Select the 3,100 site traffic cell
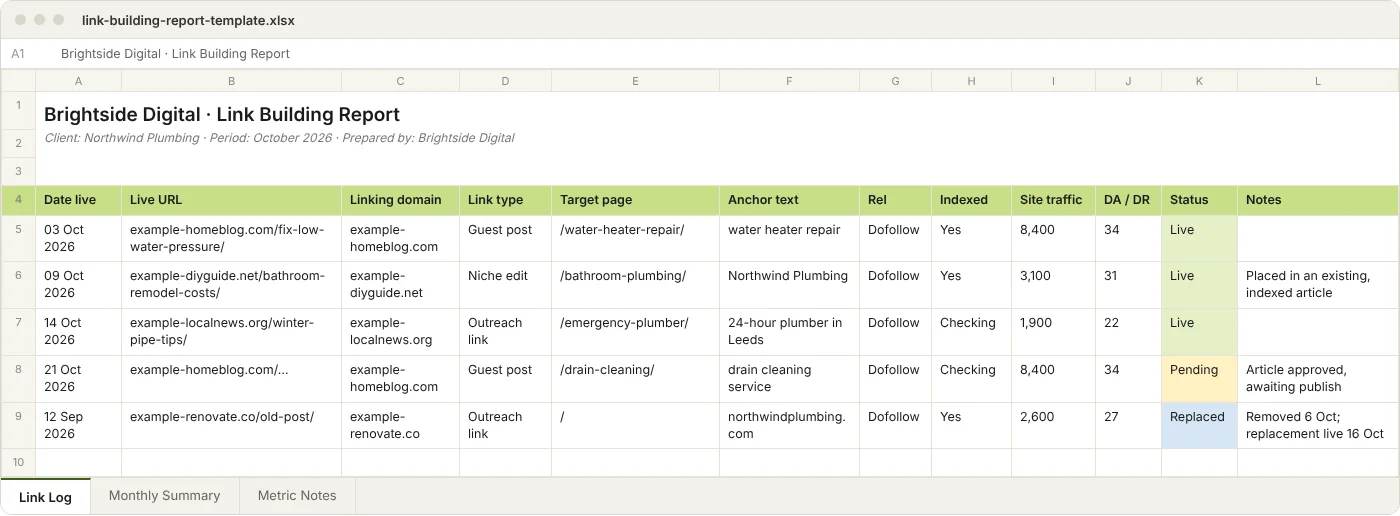This screenshot has height=516, width=1400. coord(1053,285)
